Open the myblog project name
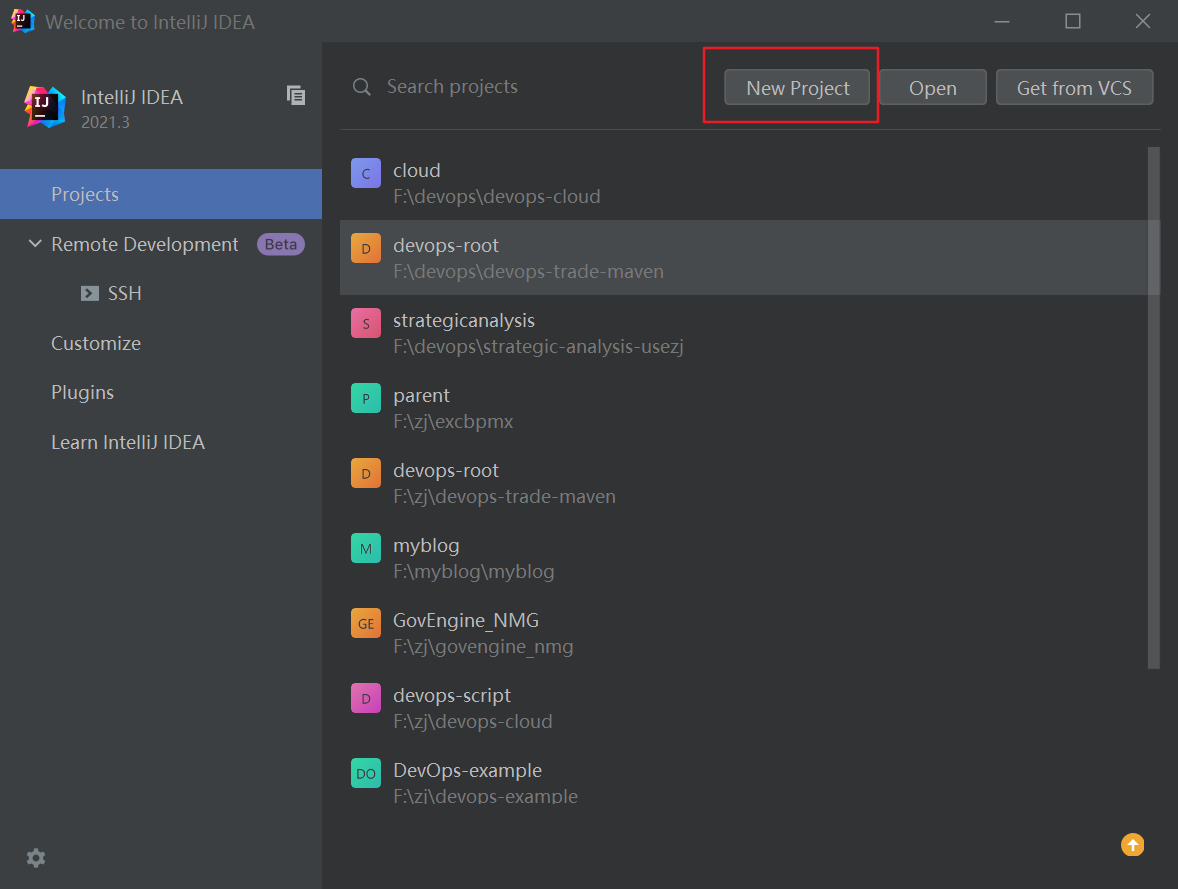Screen dimensions: 1178x889 [x=426, y=546]
